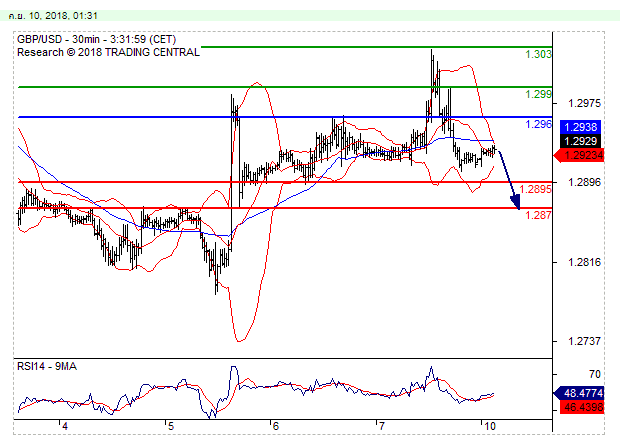The image size is (620, 443).
Task: Click the RSI14 - 9MA indicator label
Action: (x=47, y=367)
